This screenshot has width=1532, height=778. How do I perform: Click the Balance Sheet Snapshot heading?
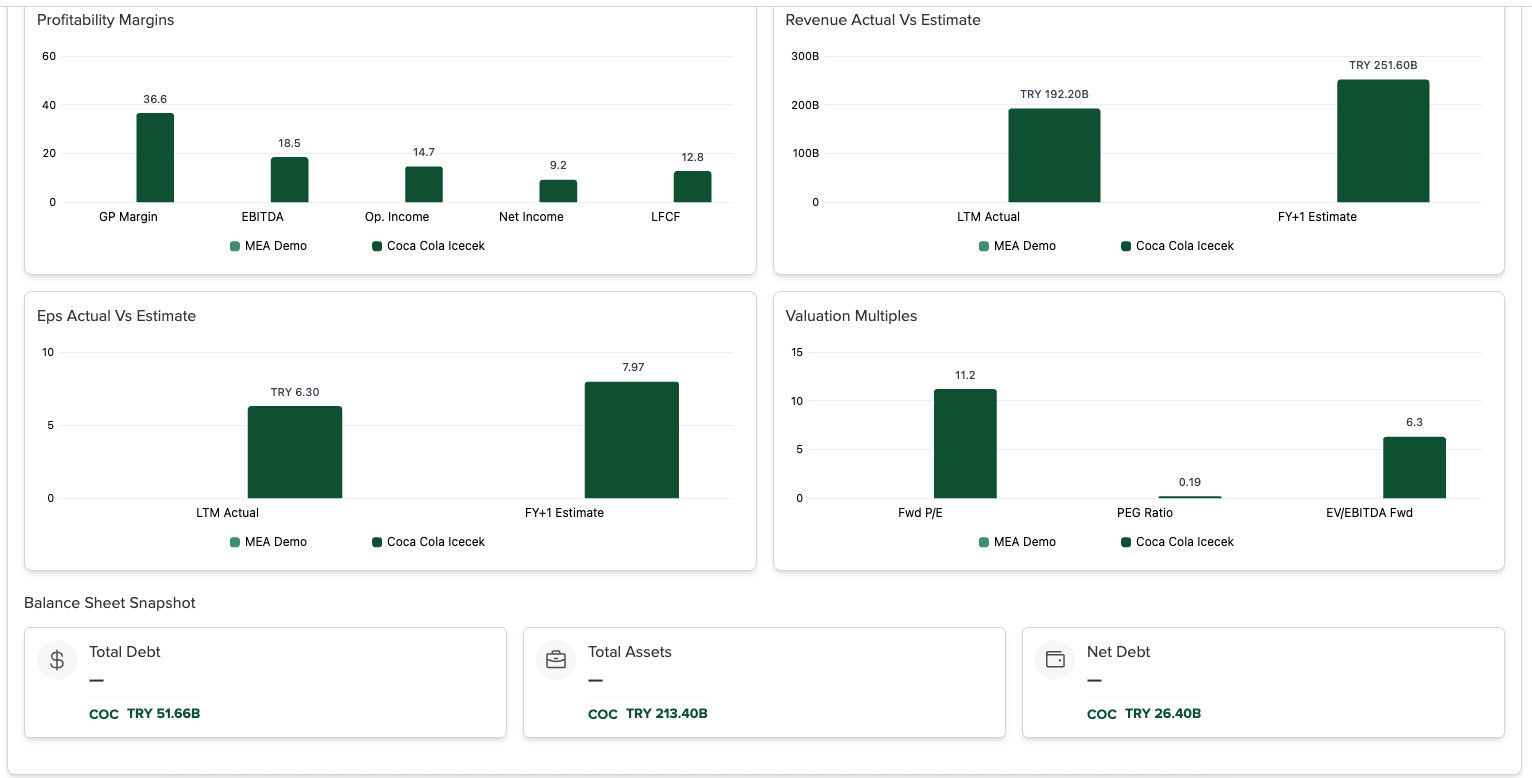pos(110,603)
